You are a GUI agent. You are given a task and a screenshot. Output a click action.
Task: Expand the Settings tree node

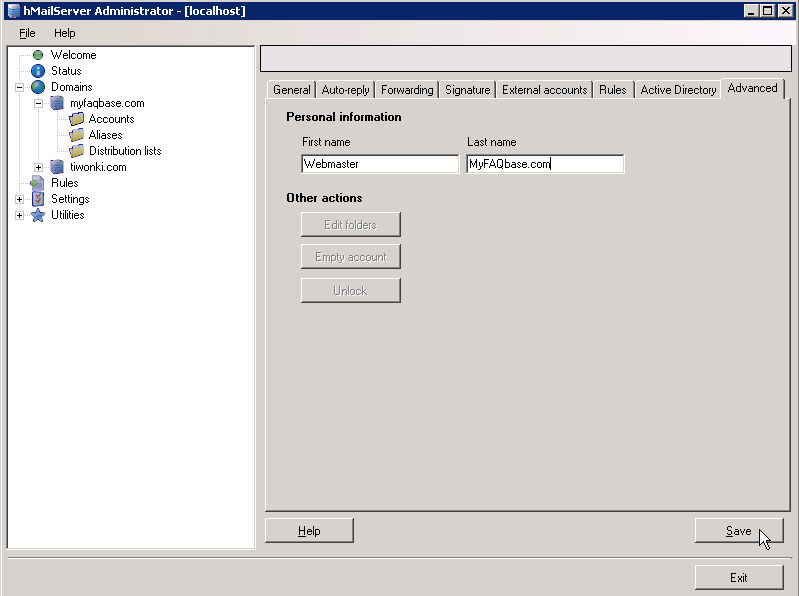[x=19, y=199]
